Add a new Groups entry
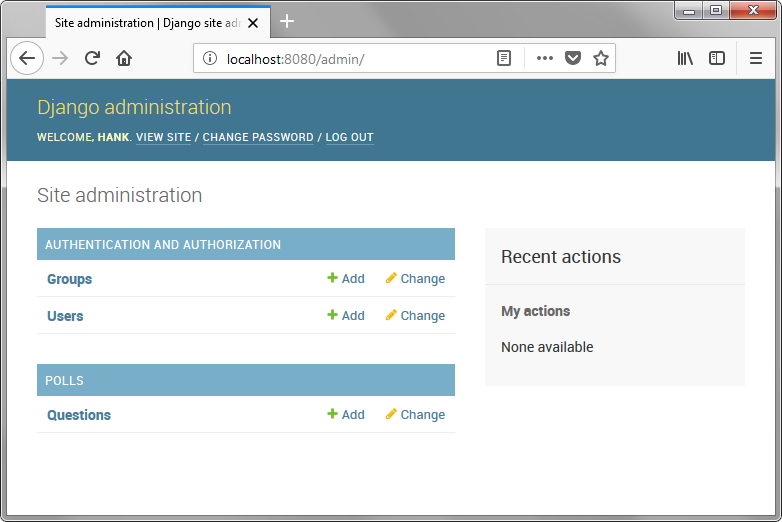 346,279
